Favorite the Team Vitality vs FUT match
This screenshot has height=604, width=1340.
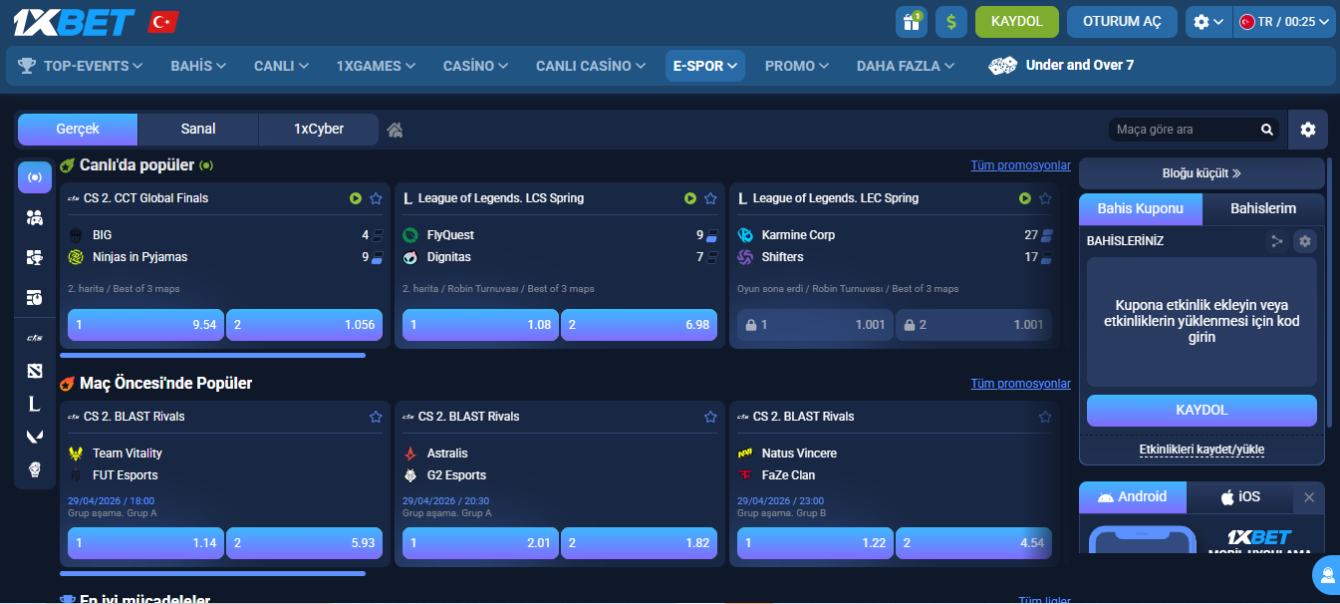tap(376, 416)
